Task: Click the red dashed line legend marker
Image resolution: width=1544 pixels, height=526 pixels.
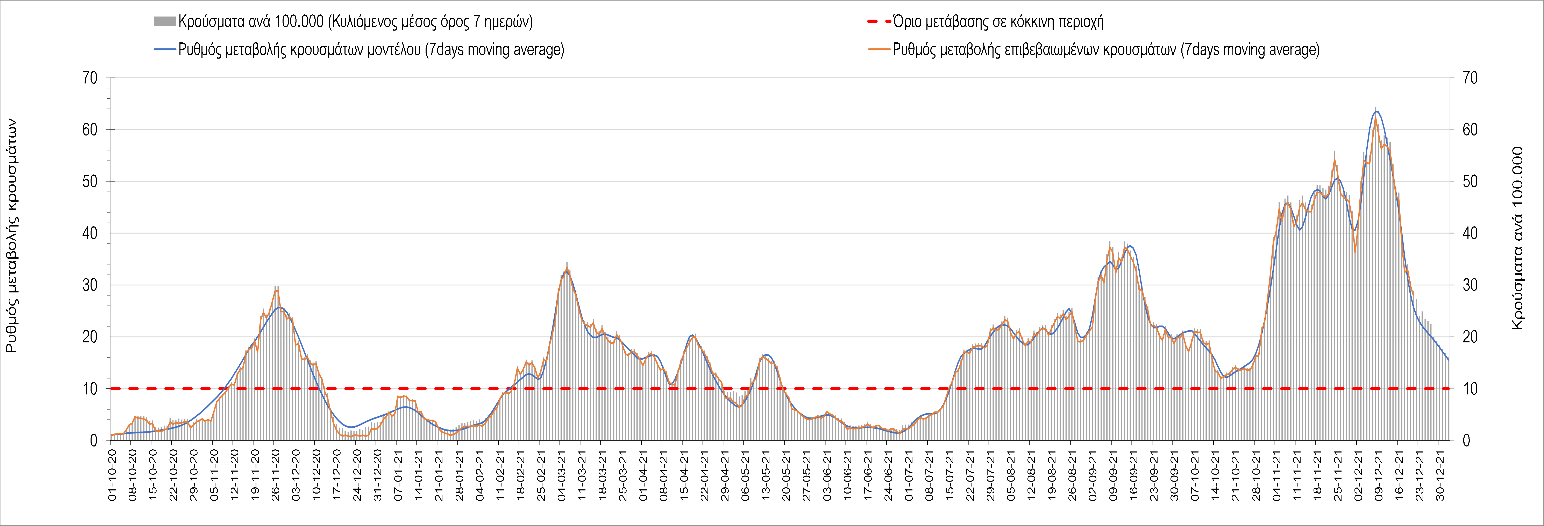Action: tap(877, 21)
